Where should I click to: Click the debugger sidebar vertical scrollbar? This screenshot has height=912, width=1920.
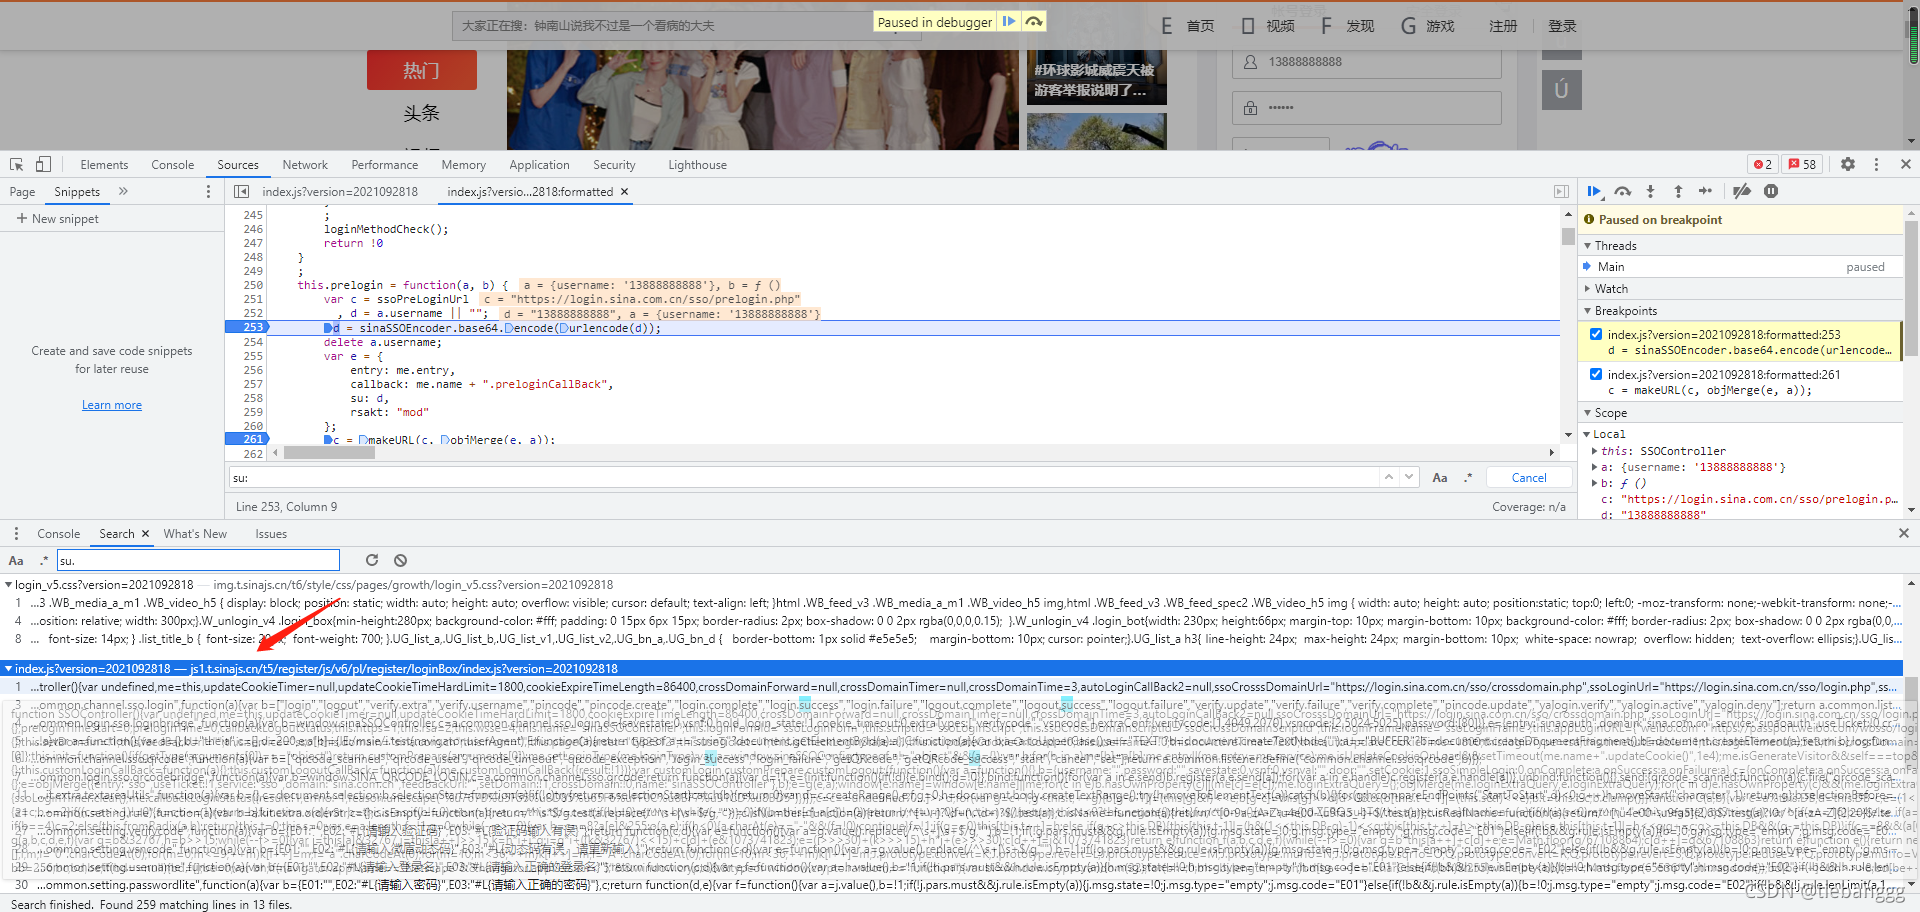(1912, 290)
